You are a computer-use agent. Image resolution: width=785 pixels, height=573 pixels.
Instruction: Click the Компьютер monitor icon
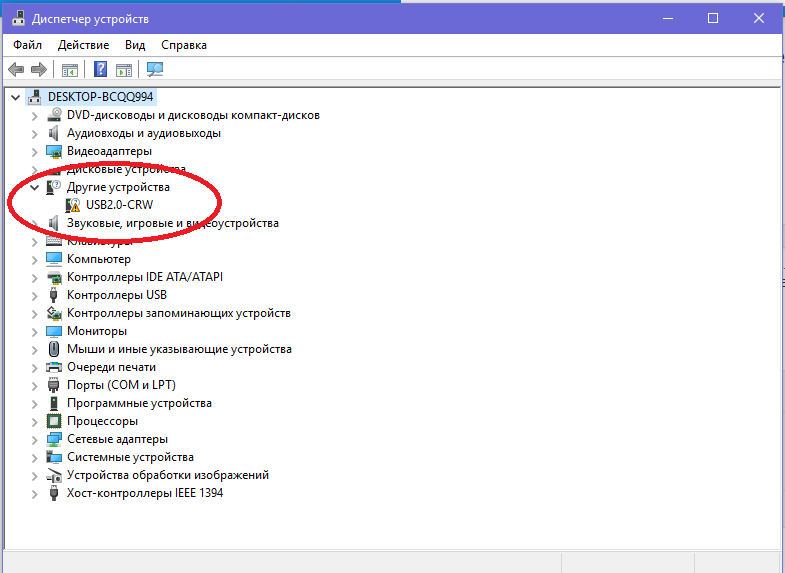[x=54, y=259]
